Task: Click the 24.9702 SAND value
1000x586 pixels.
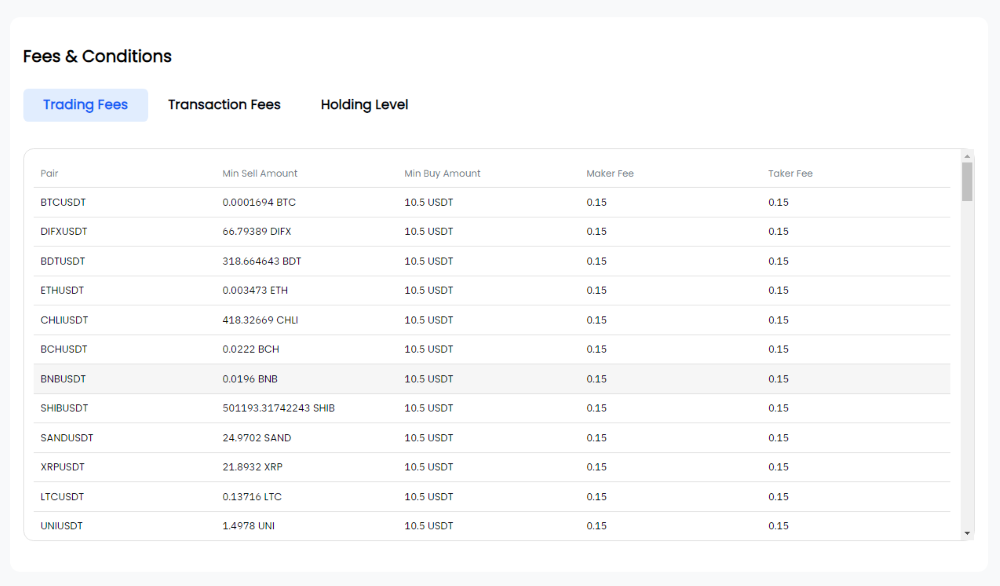Action: pyautogui.click(x=256, y=438)
